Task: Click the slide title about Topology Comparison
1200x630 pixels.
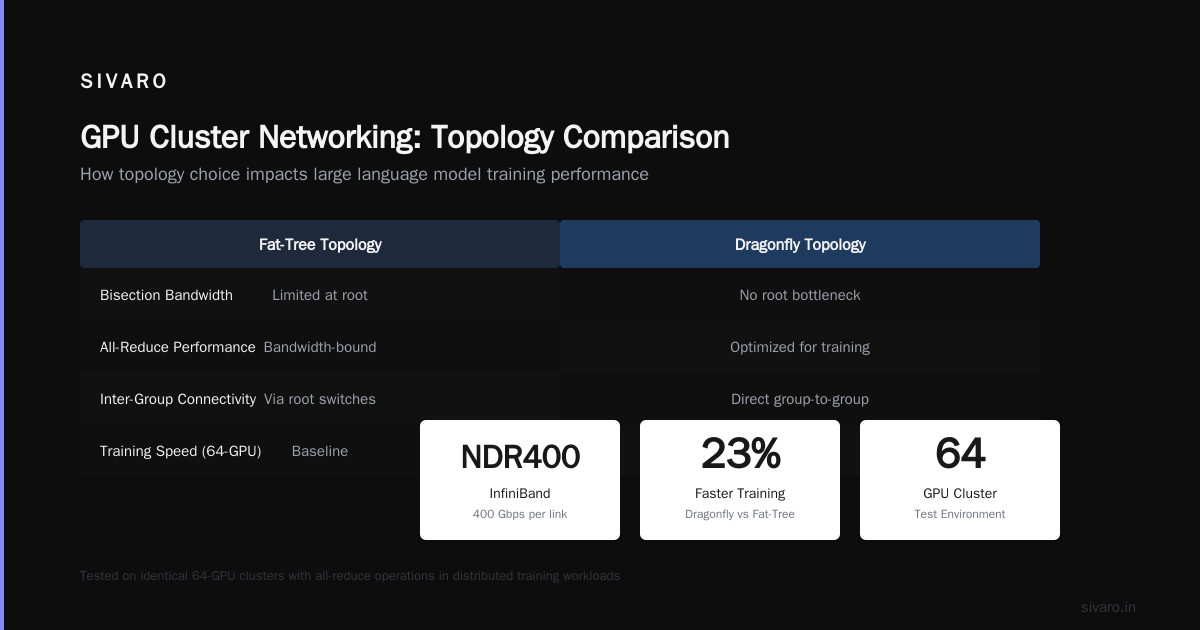Action: click(405, 137)
